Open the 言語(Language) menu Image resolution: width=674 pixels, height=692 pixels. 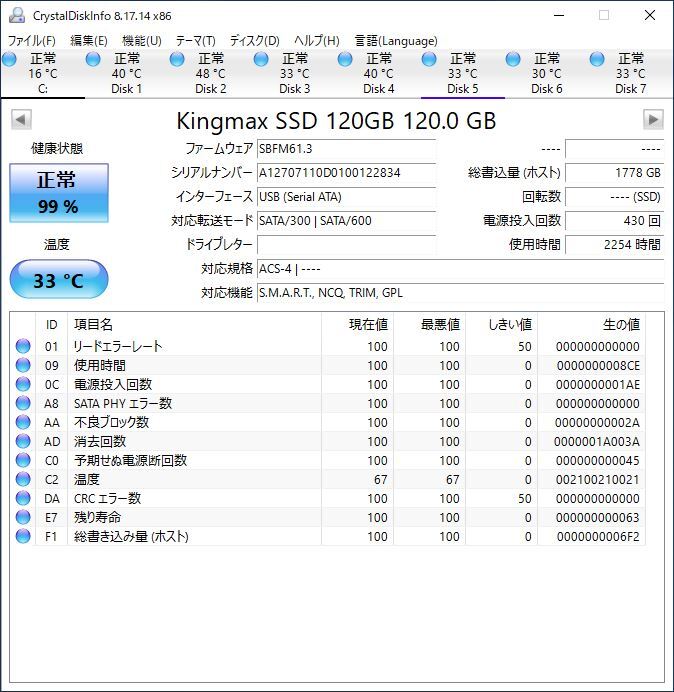point(396,41)
